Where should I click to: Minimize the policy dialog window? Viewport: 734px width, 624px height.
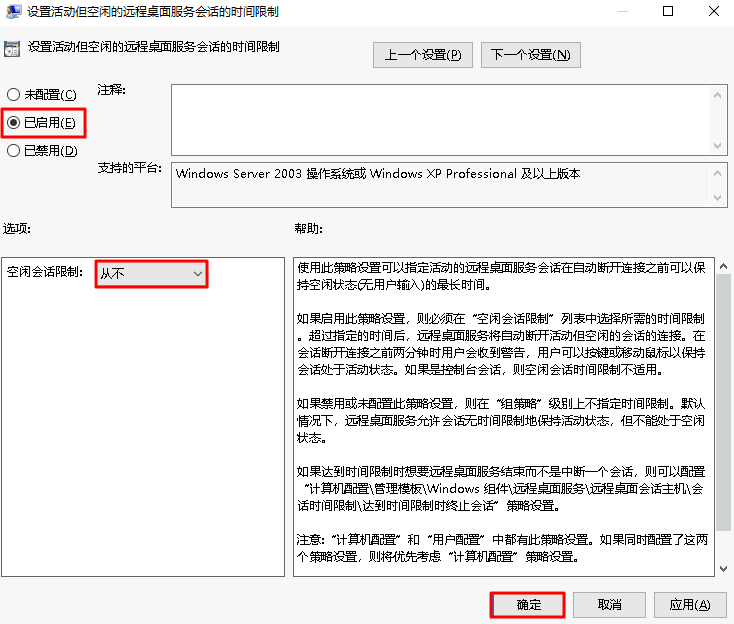[623, 11]
